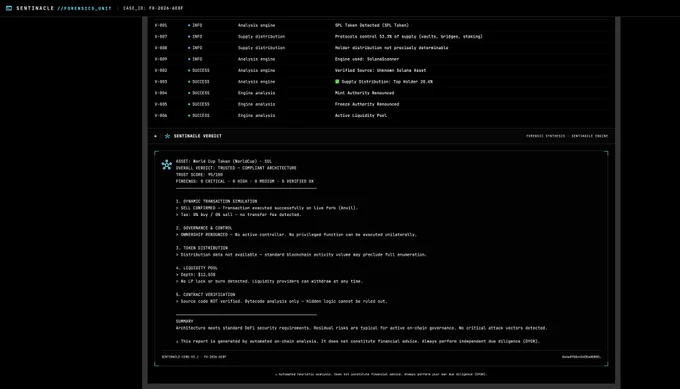
Task: Click 'FORENSIC SYNTHESIS · SENTINACLE ENGINE' label
Action: [x=567, y=136]
